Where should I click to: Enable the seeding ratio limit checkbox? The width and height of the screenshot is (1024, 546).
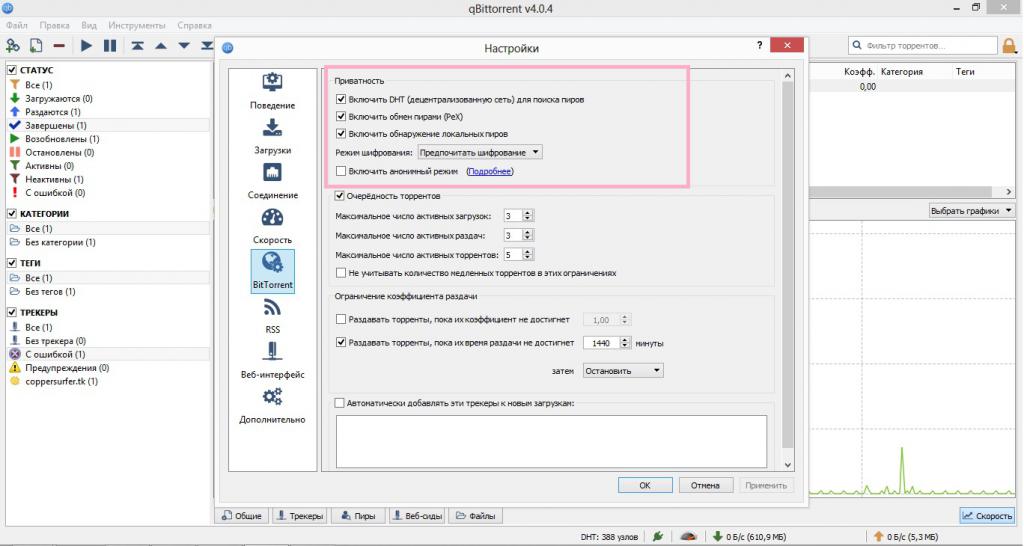tap(340, 320)
